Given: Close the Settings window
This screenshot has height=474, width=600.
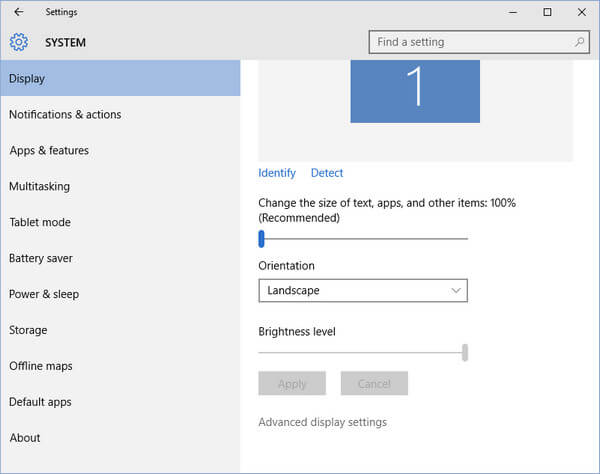Looking at the screenshot, I should point(582,12).
